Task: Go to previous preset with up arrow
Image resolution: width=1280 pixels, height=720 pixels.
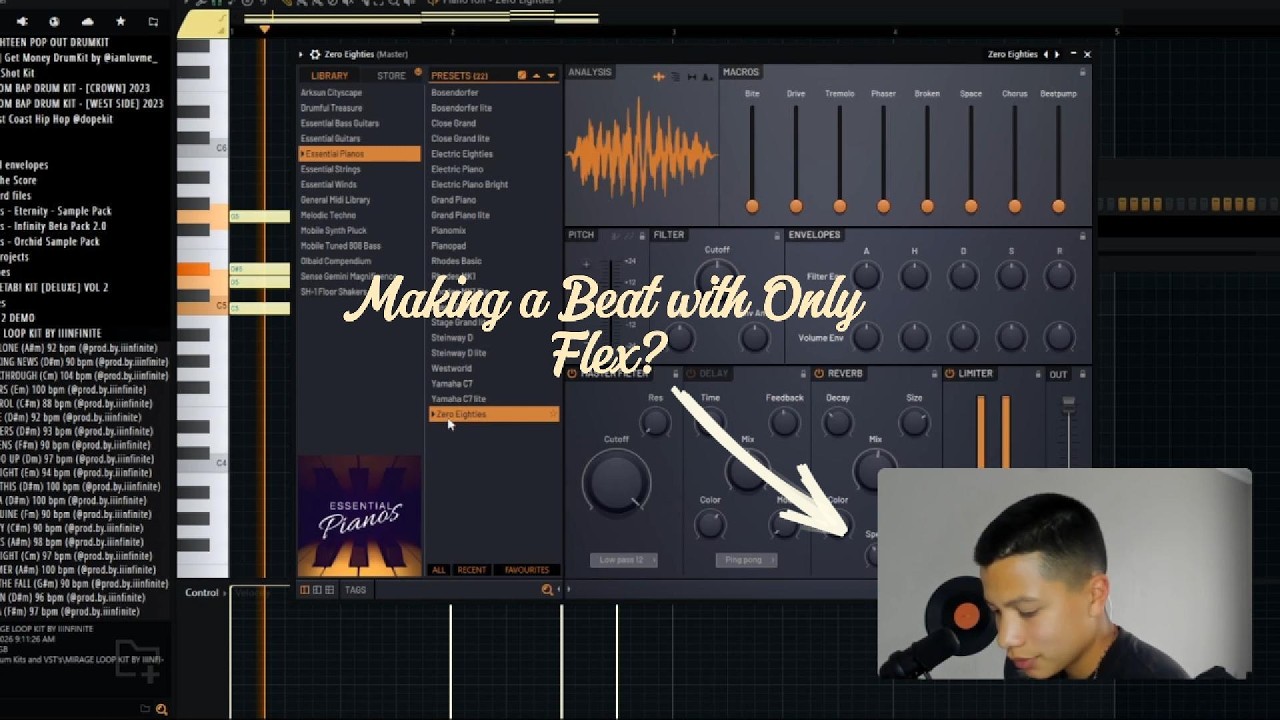Action: click(536, 76)
